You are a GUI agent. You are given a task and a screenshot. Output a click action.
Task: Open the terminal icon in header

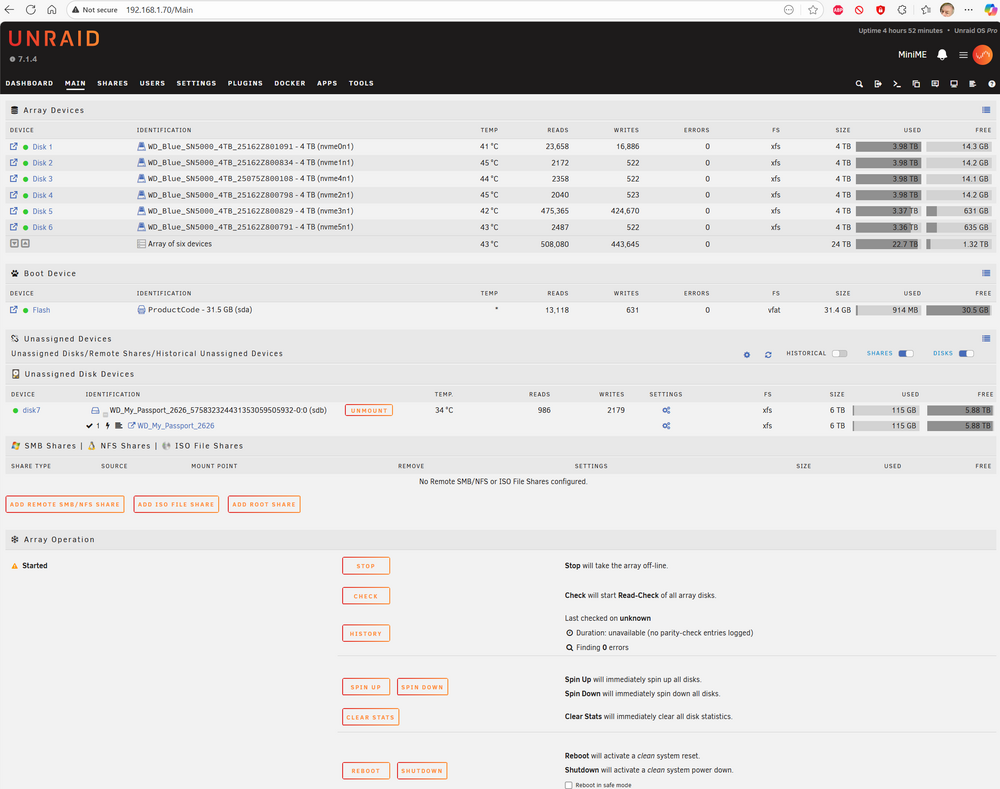coord(897,84)
